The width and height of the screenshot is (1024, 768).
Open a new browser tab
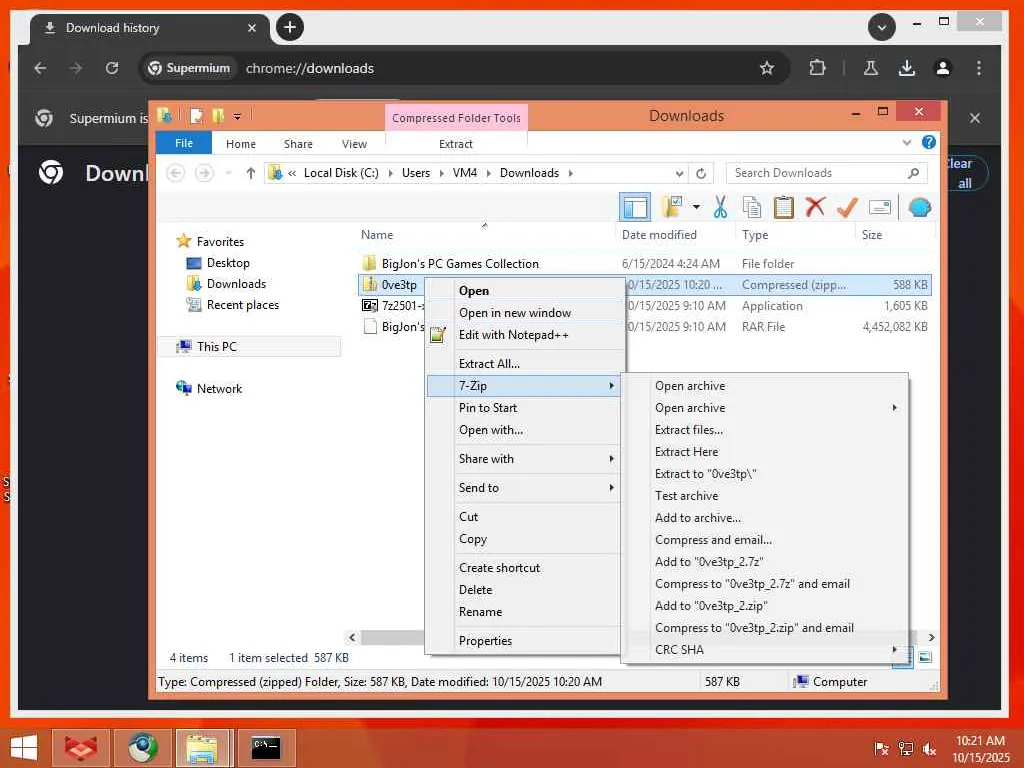coord(290,27)
